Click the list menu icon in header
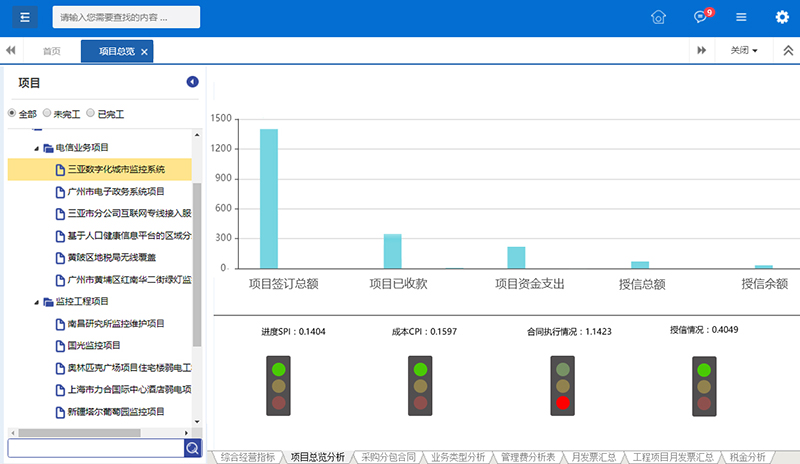The height and width of the screenshot is (464, 800). (741, 17)
